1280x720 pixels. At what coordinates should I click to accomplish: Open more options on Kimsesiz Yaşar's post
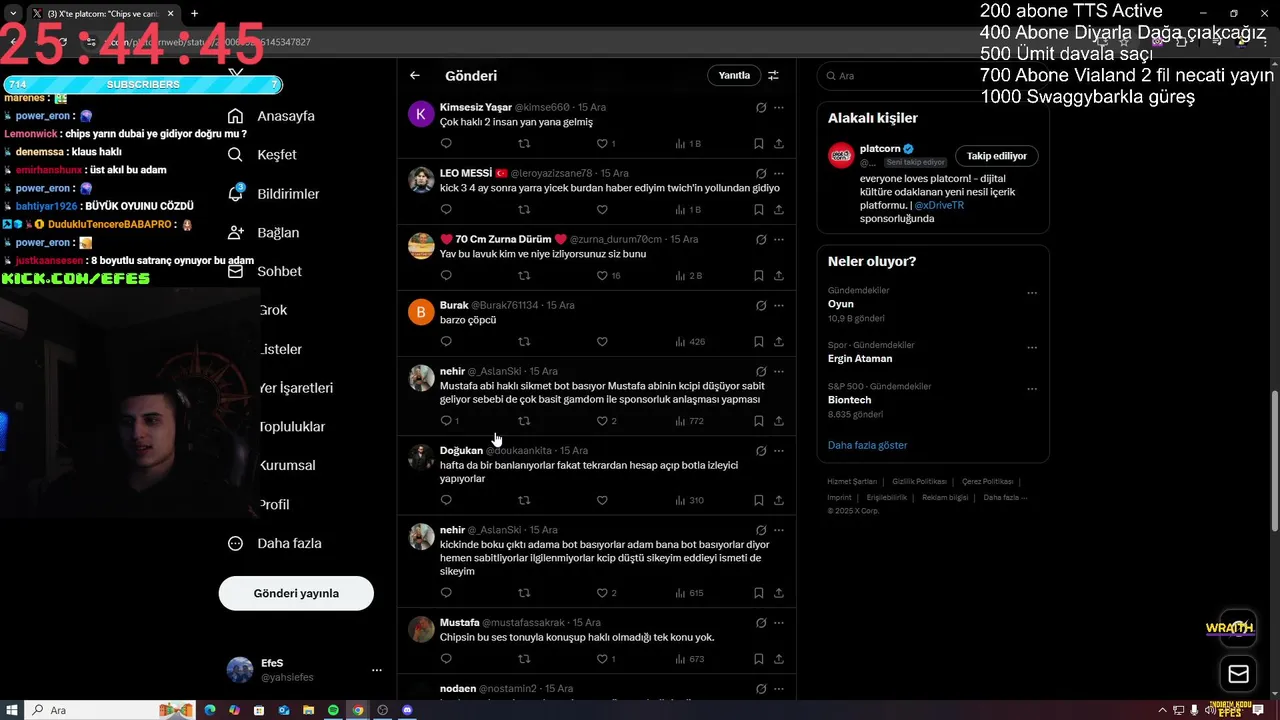[x=779, y=108]
